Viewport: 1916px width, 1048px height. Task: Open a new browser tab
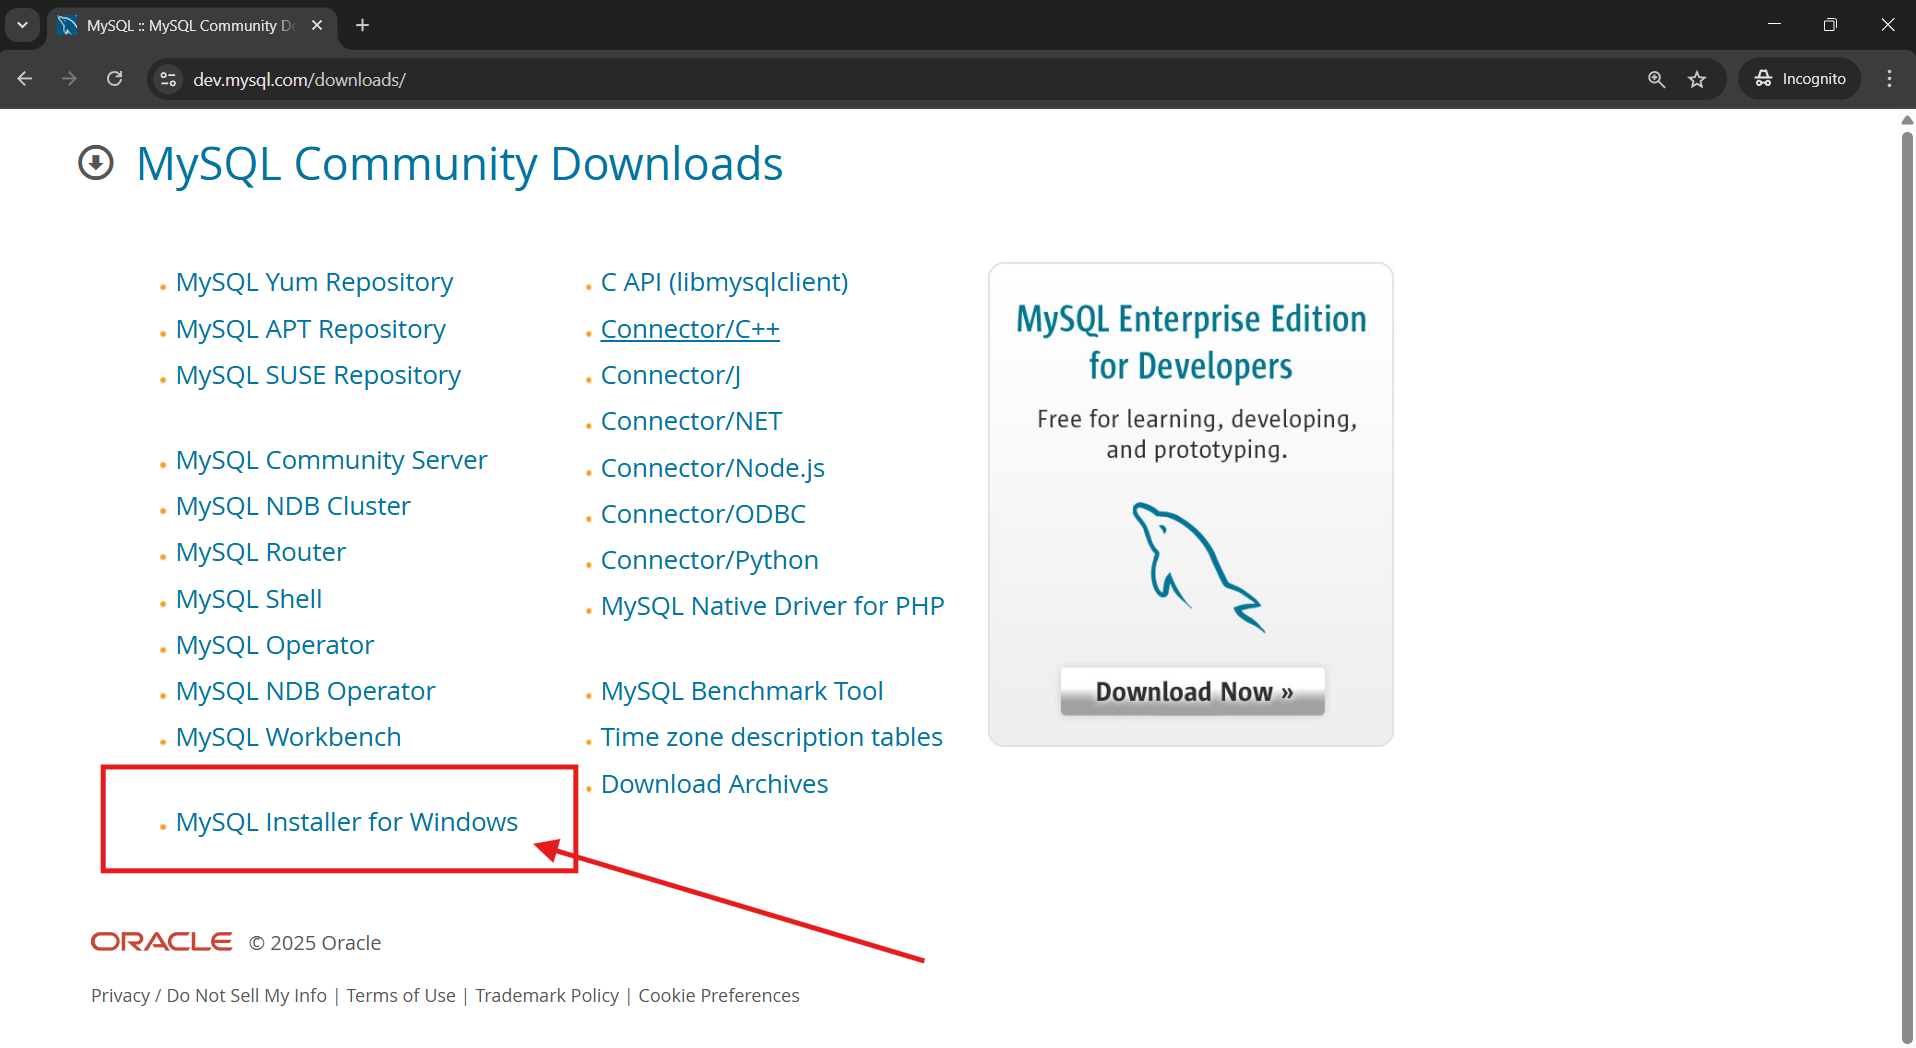(x=362, y=25)
